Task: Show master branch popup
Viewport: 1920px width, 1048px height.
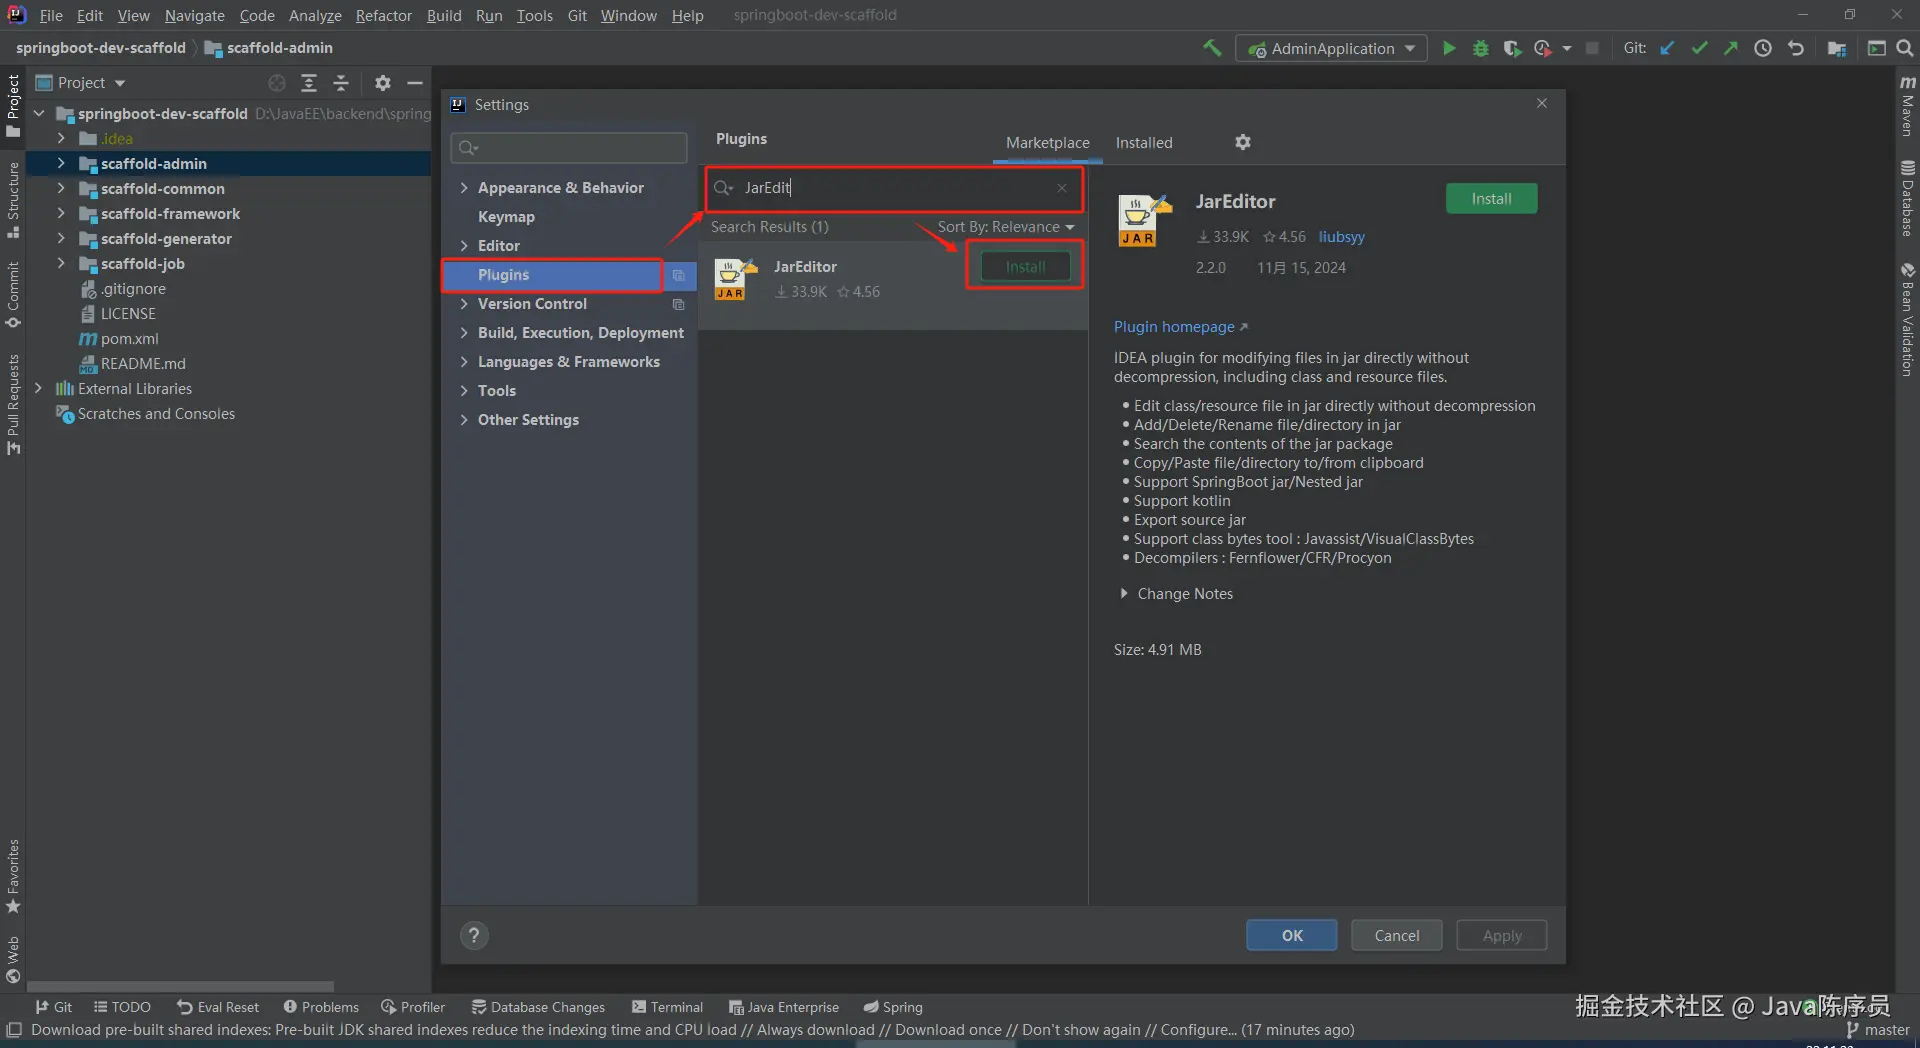Action: (x=1877, y=1030)
